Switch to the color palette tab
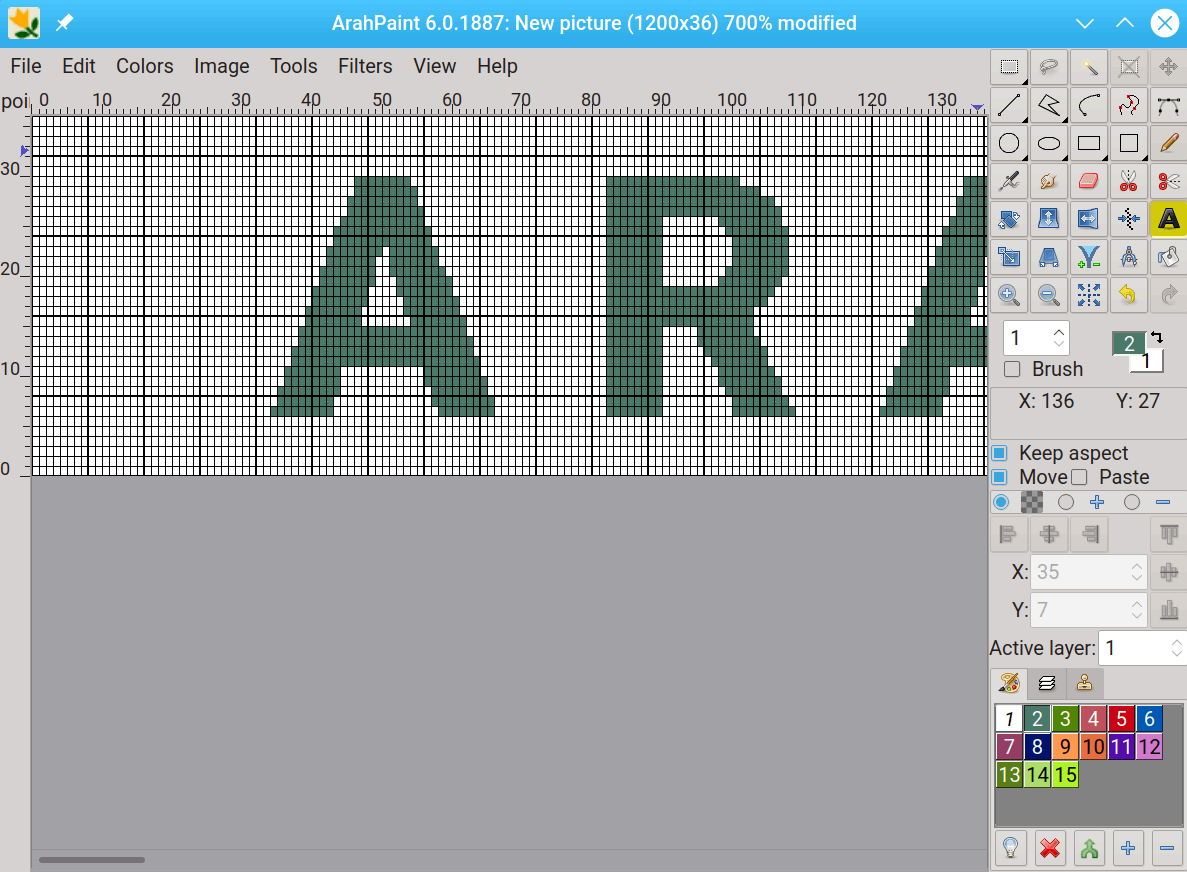1187x872 pixels. point(1009,684)
